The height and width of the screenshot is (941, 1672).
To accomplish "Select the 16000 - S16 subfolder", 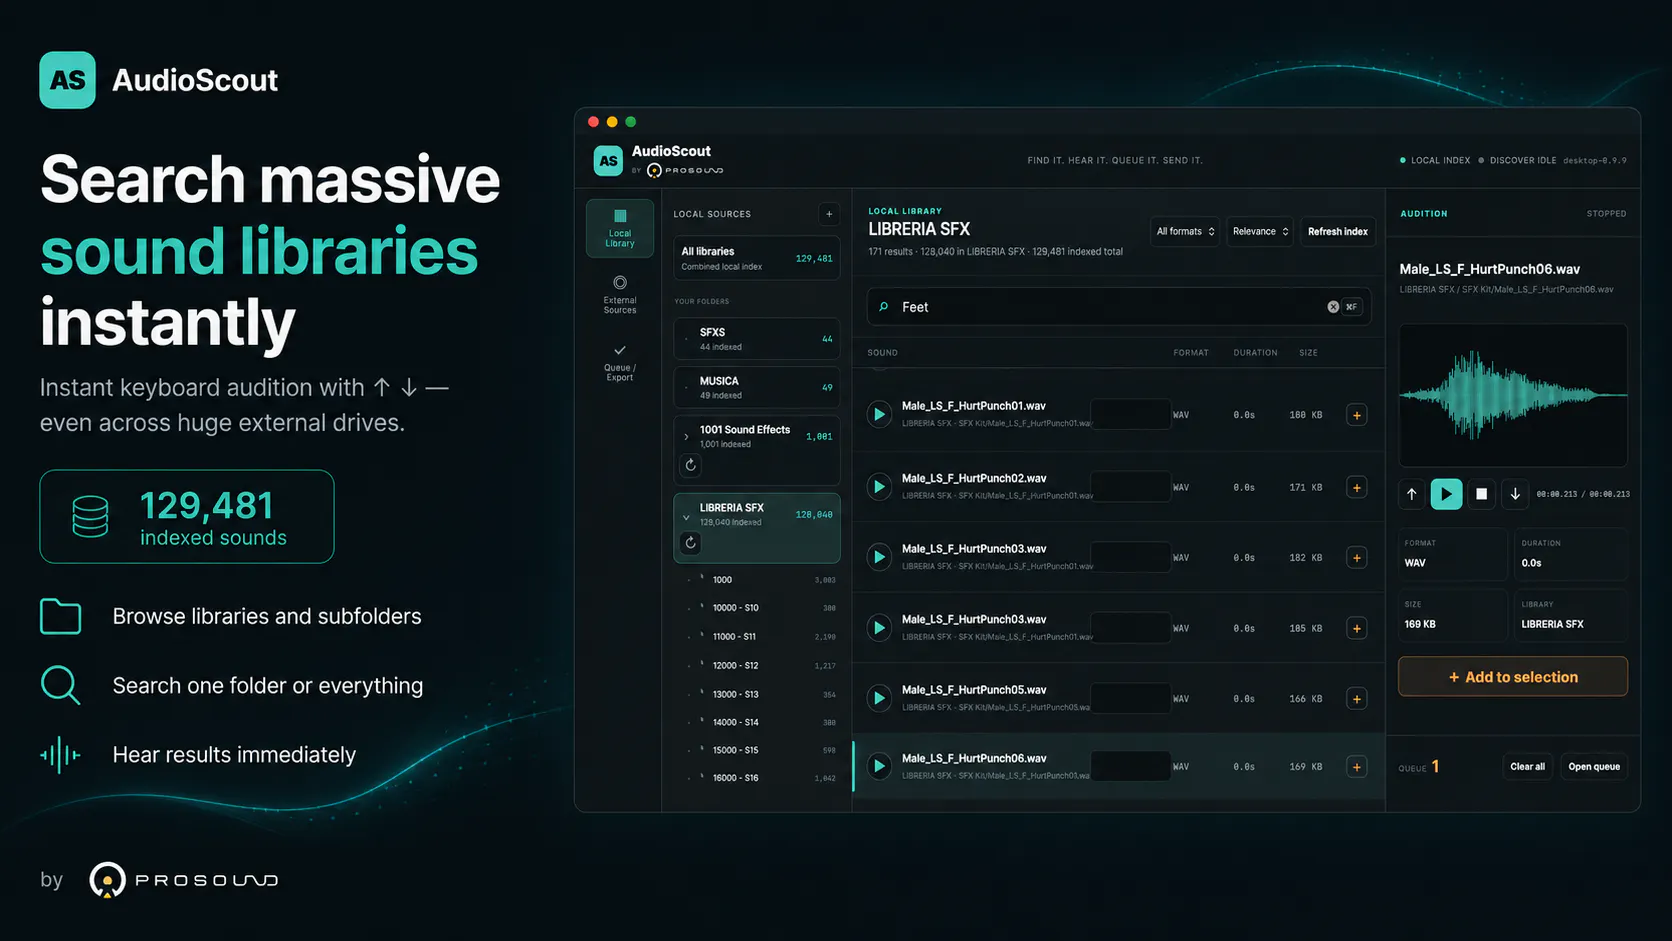I will [757, 778].
